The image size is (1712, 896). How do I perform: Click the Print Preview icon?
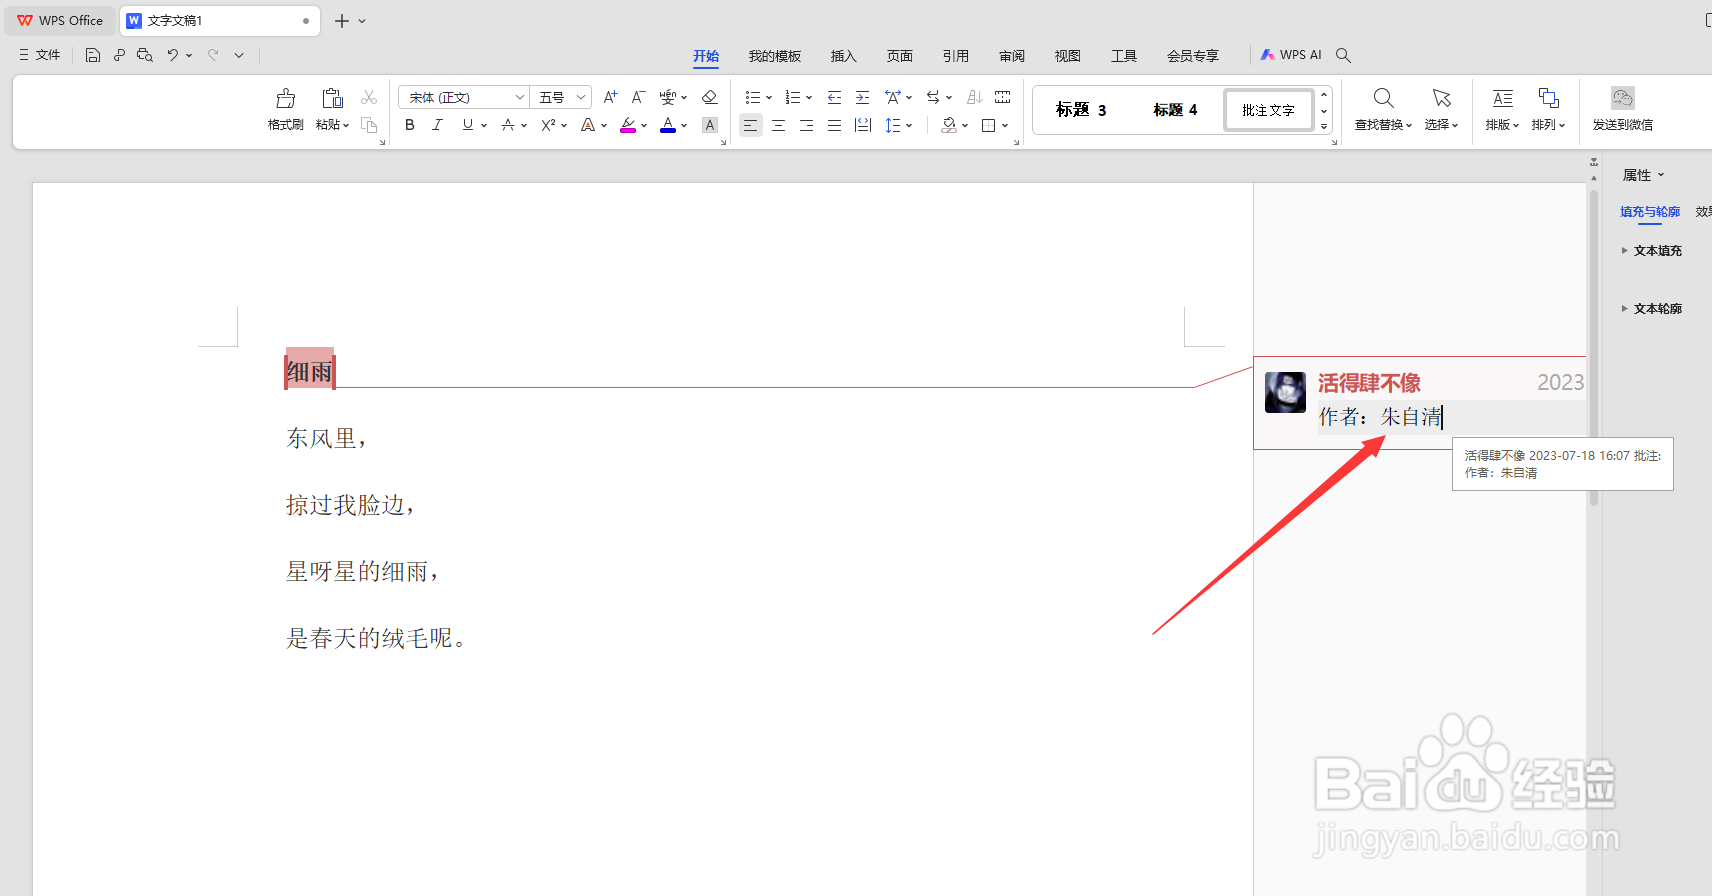pyautogui.click(x=145, y=55)
